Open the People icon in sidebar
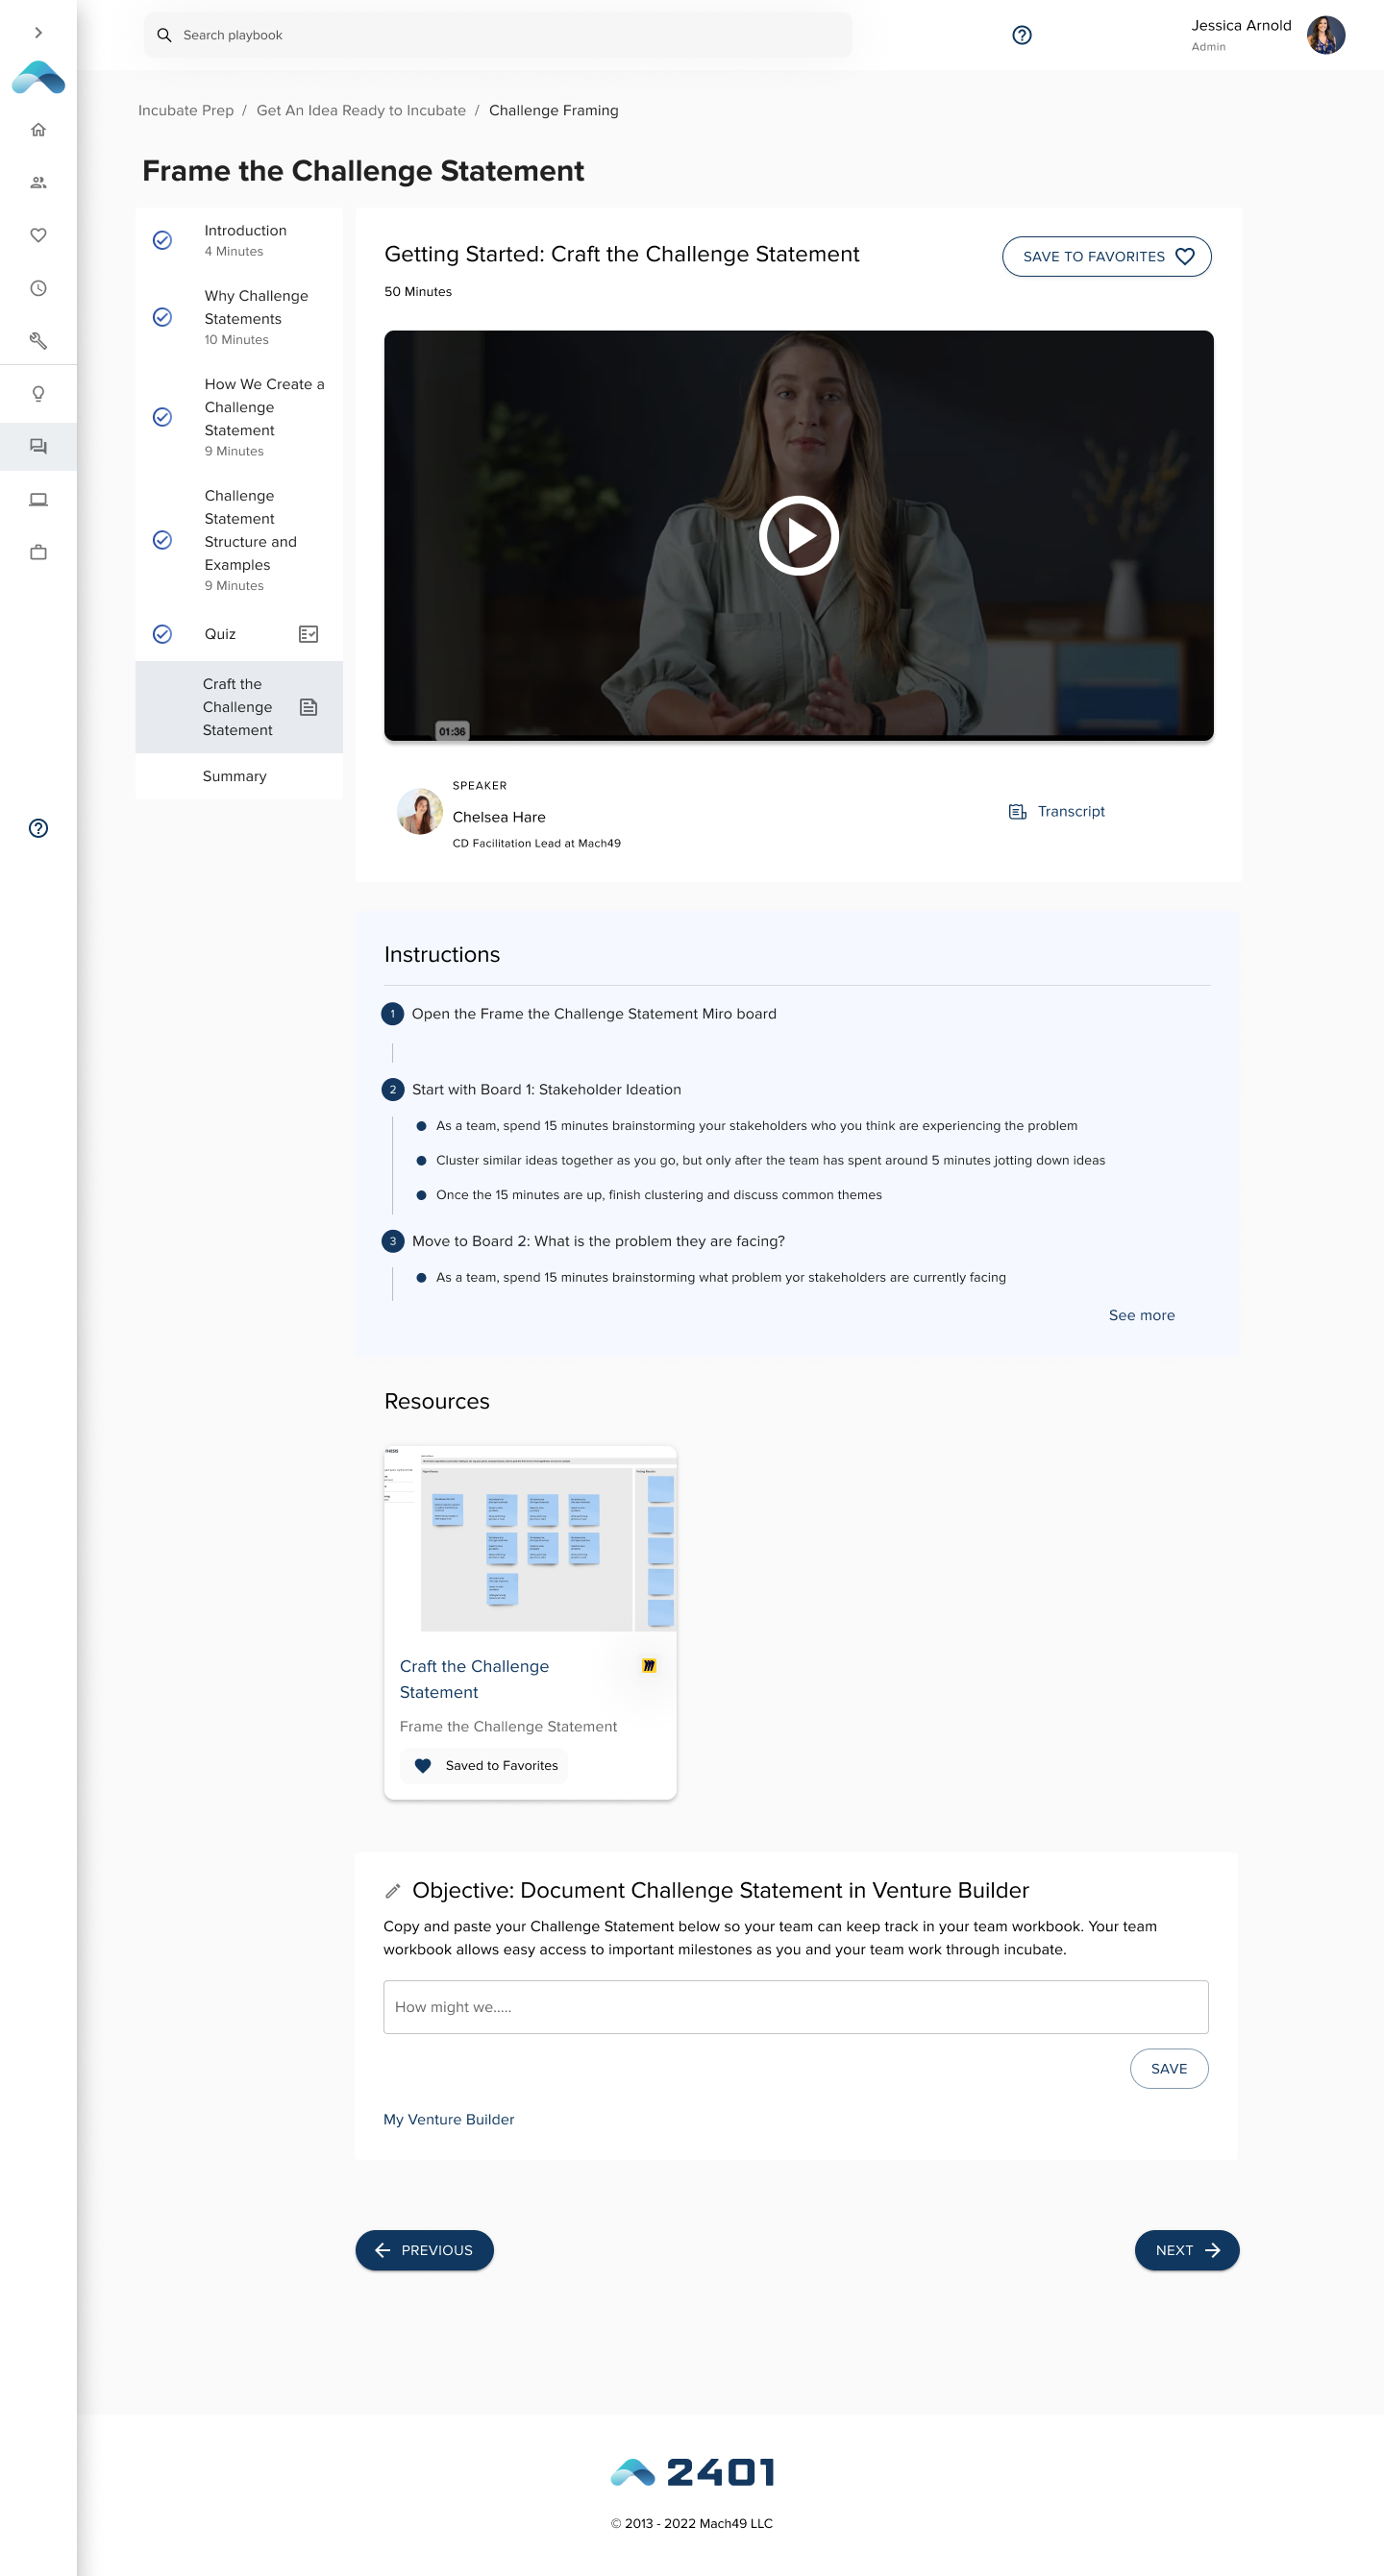This screenshot has height=2576, width=1384. [38, 183]
